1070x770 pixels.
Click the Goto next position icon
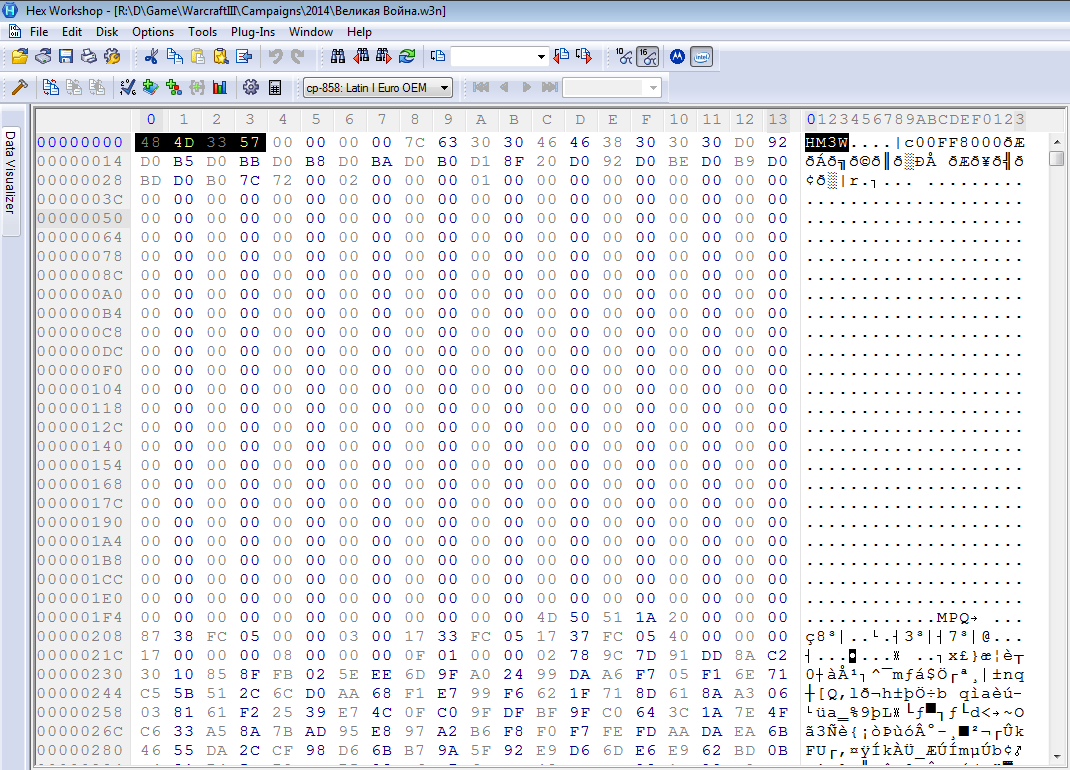coord(584,56)
